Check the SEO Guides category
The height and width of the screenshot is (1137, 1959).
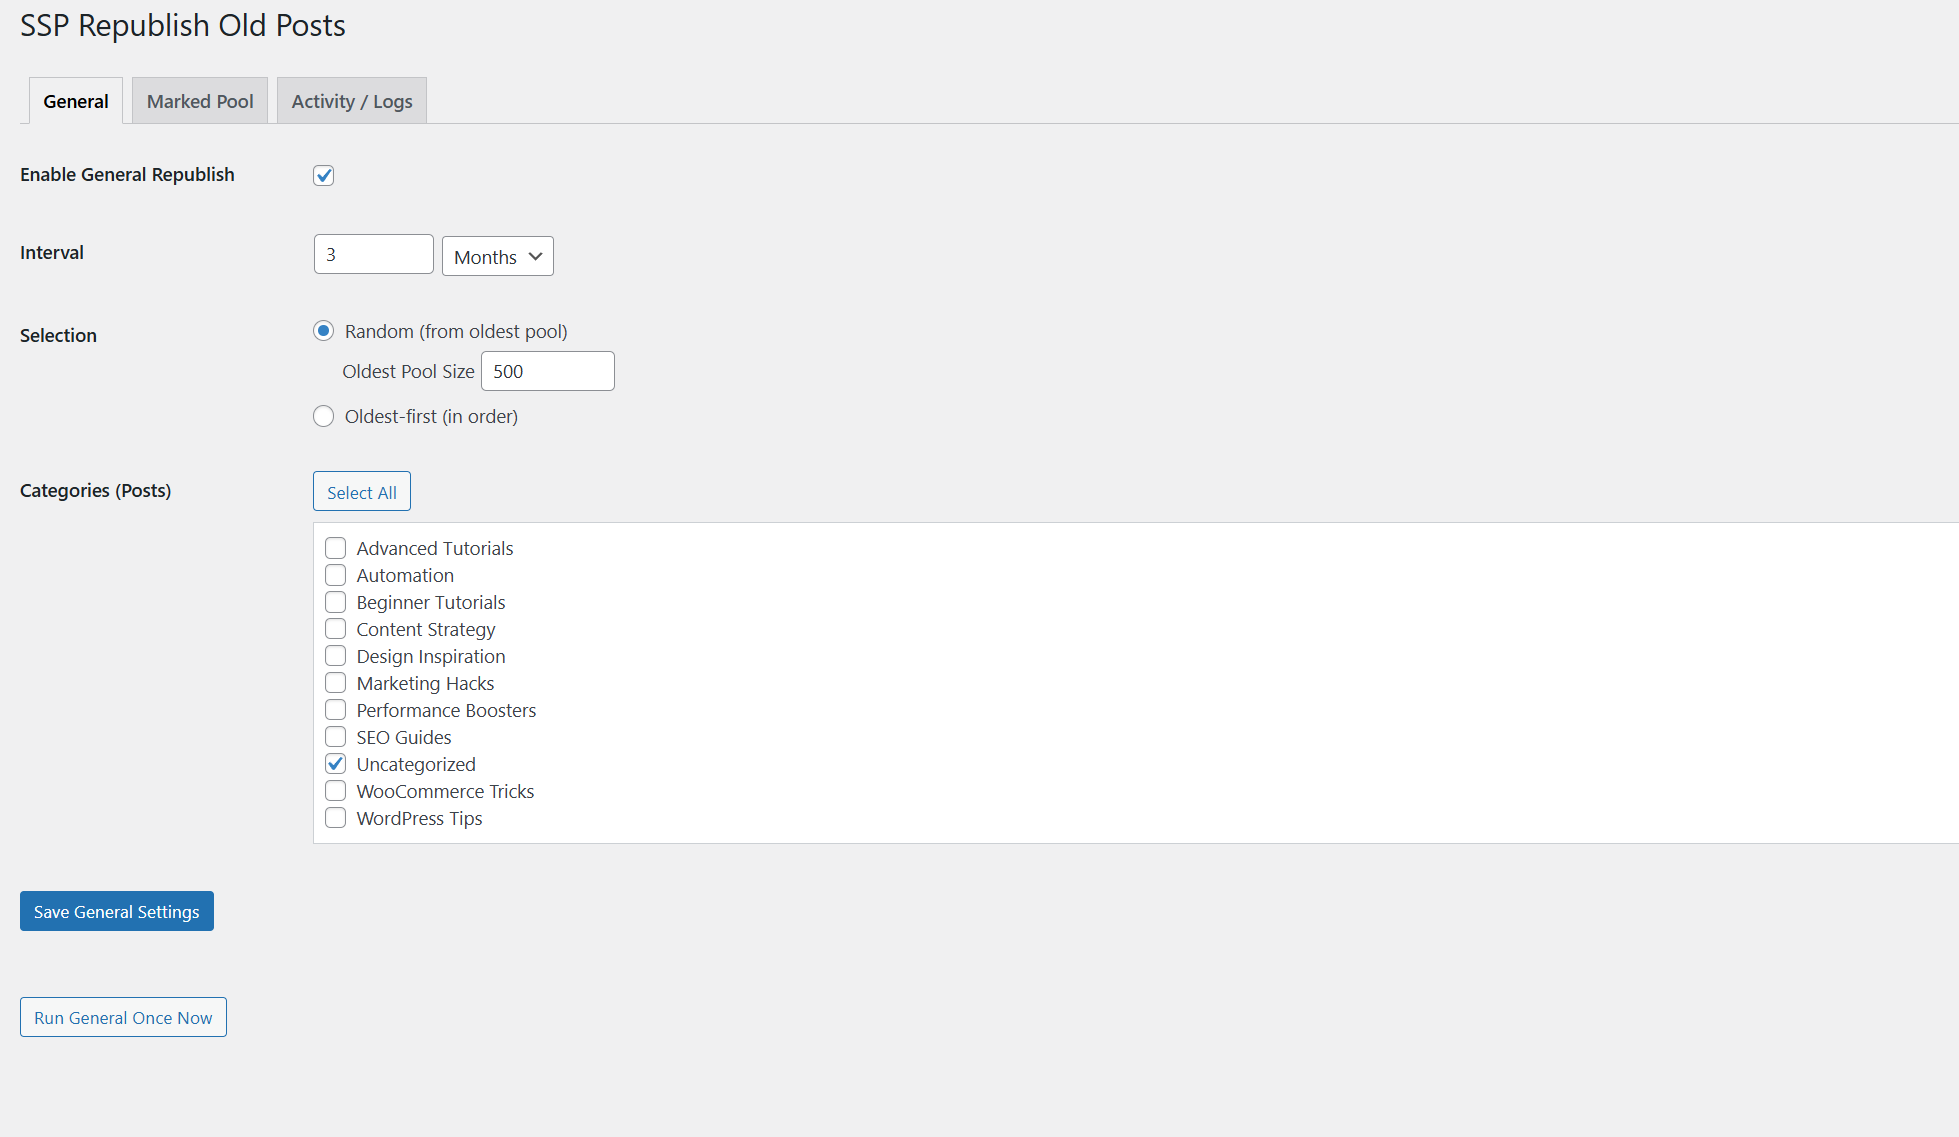[335, 737]
